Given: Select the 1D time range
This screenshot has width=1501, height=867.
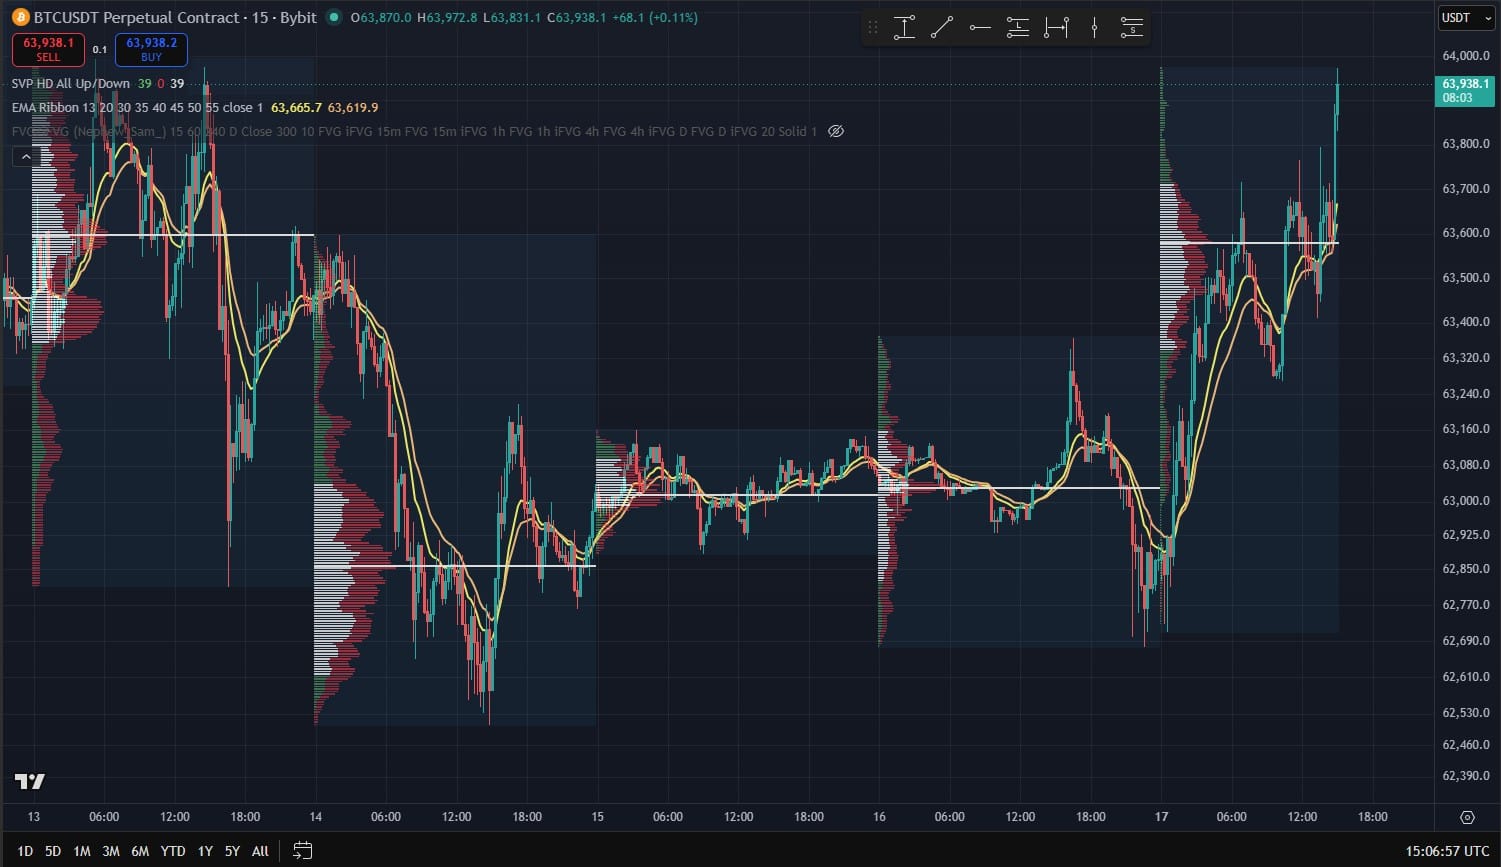Looking at the screenshot, I should [25, 851].
